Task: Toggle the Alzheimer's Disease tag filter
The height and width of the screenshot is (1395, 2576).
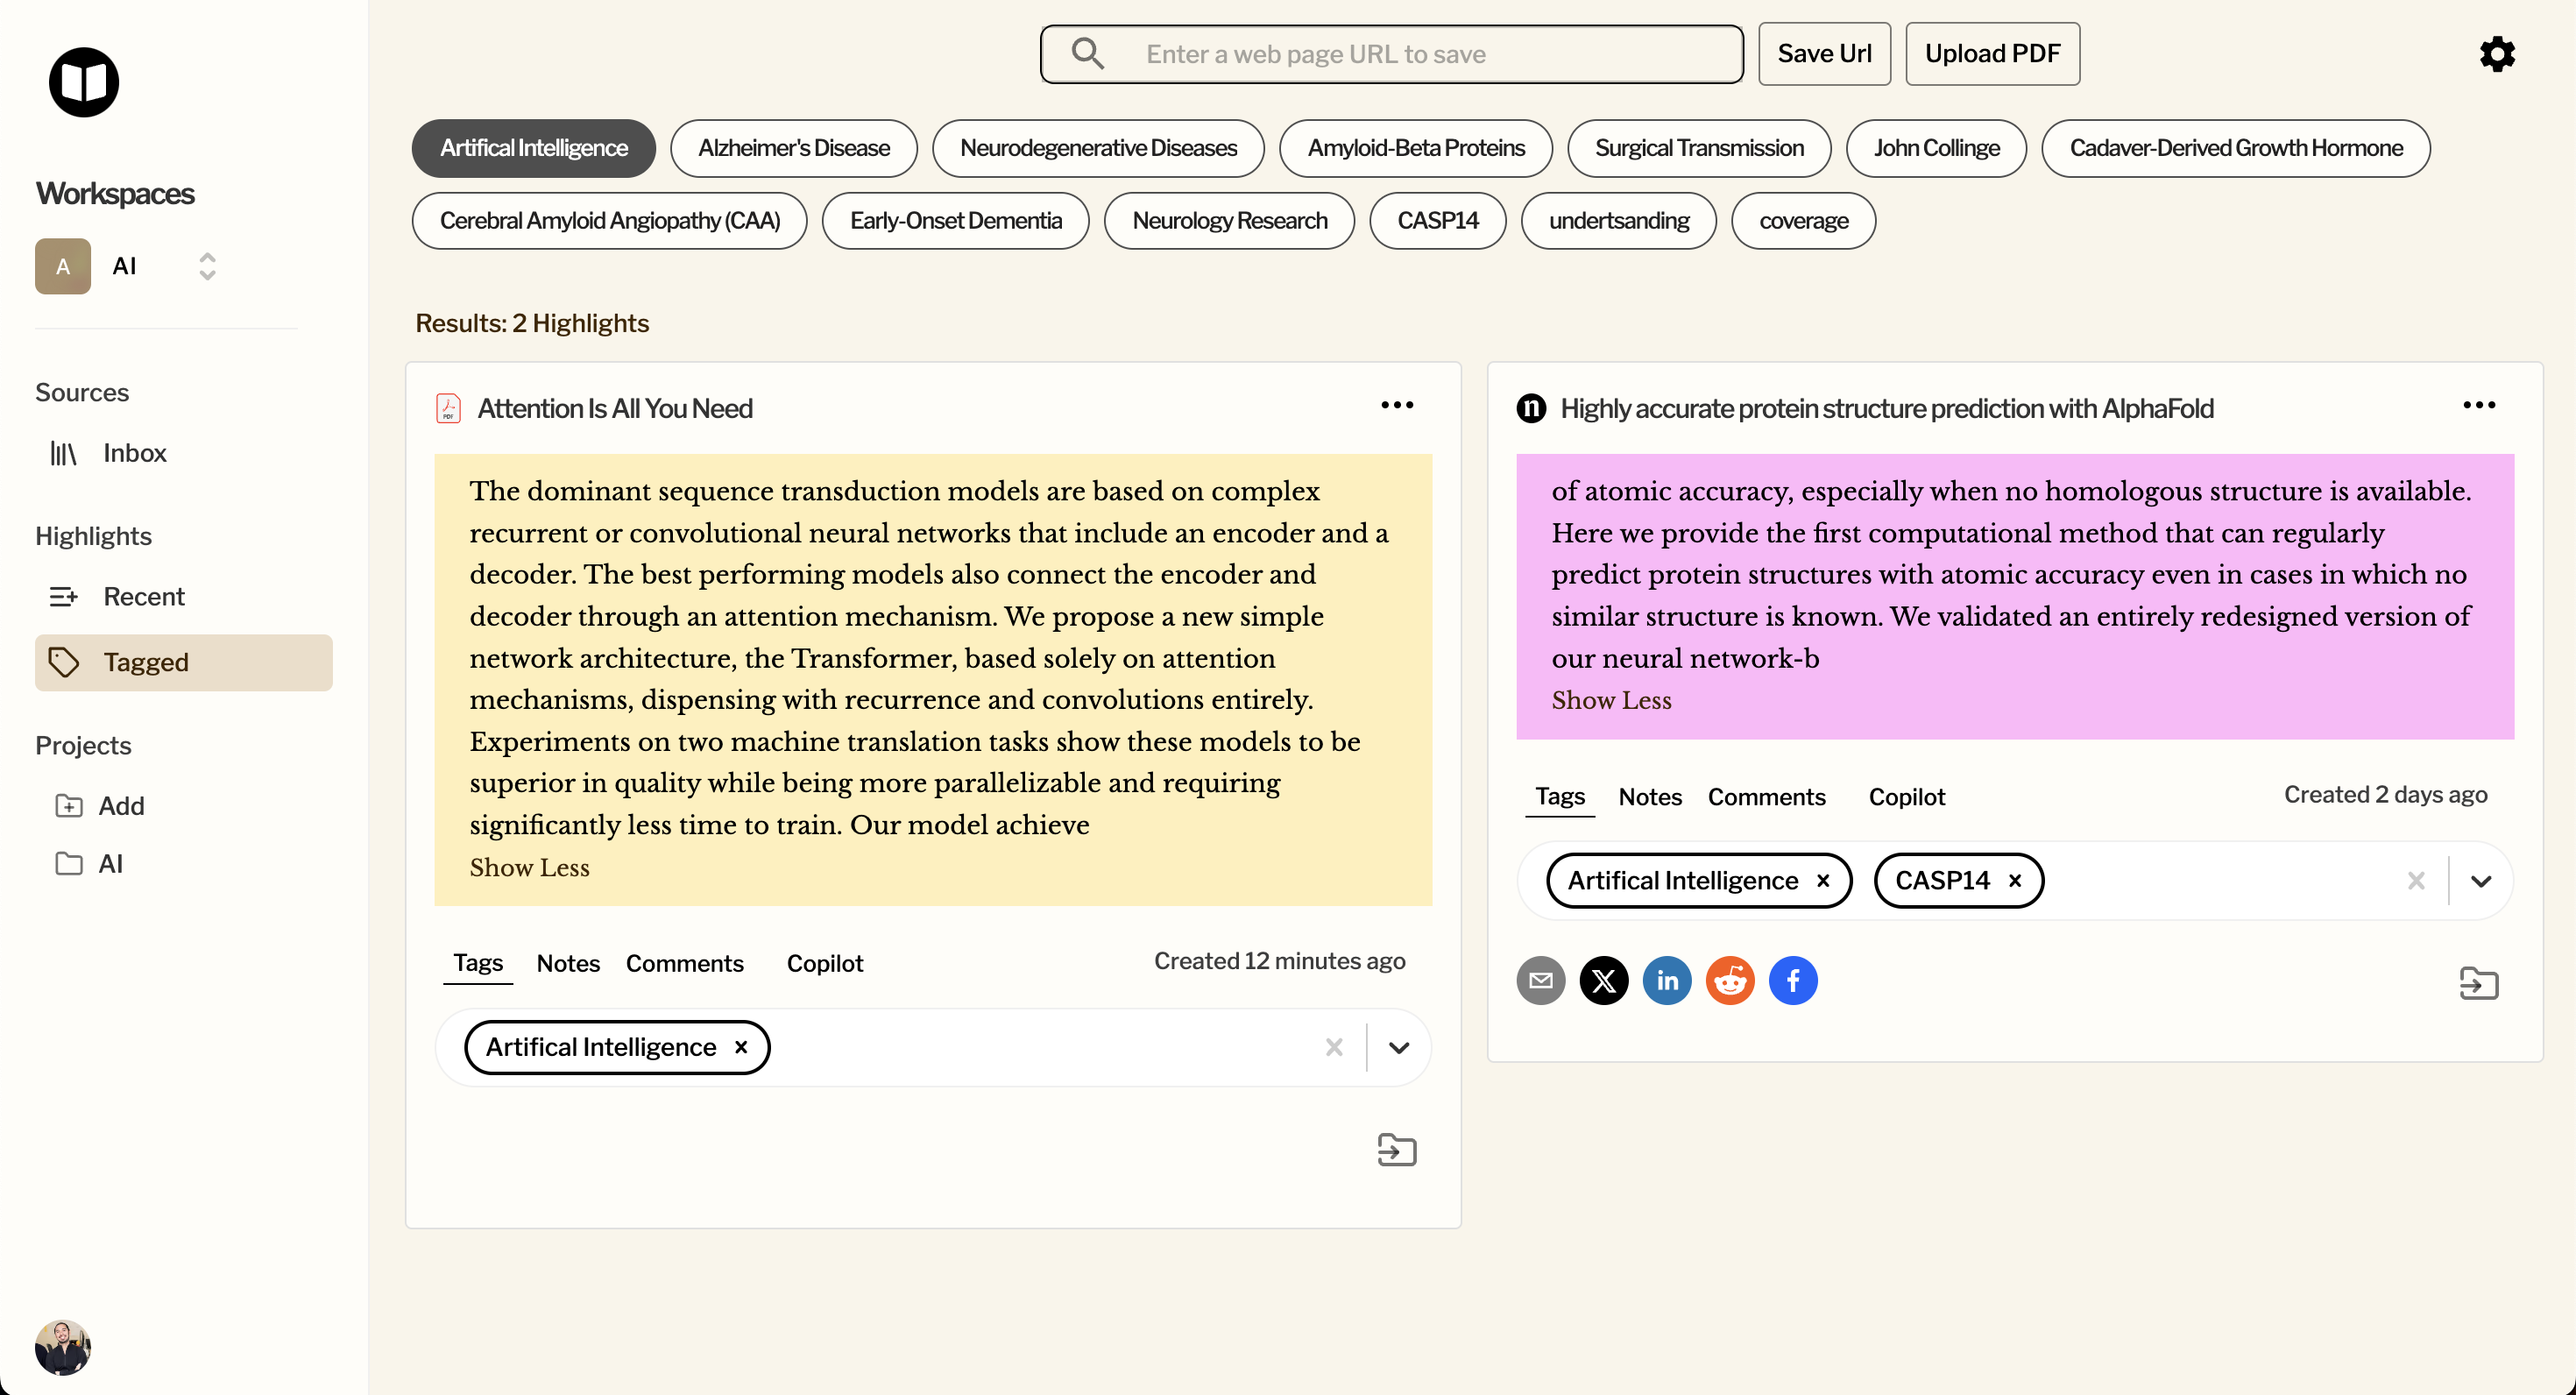Action: pos(793,148)
